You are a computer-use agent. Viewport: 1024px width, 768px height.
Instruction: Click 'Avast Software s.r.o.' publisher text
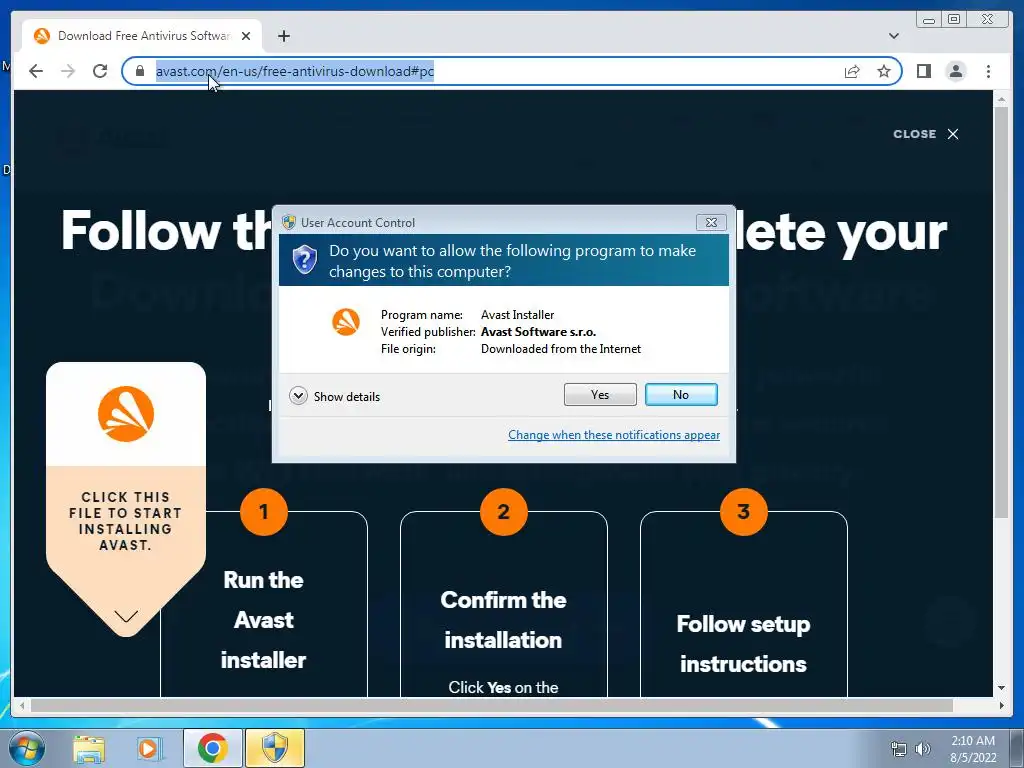point(538,332)
